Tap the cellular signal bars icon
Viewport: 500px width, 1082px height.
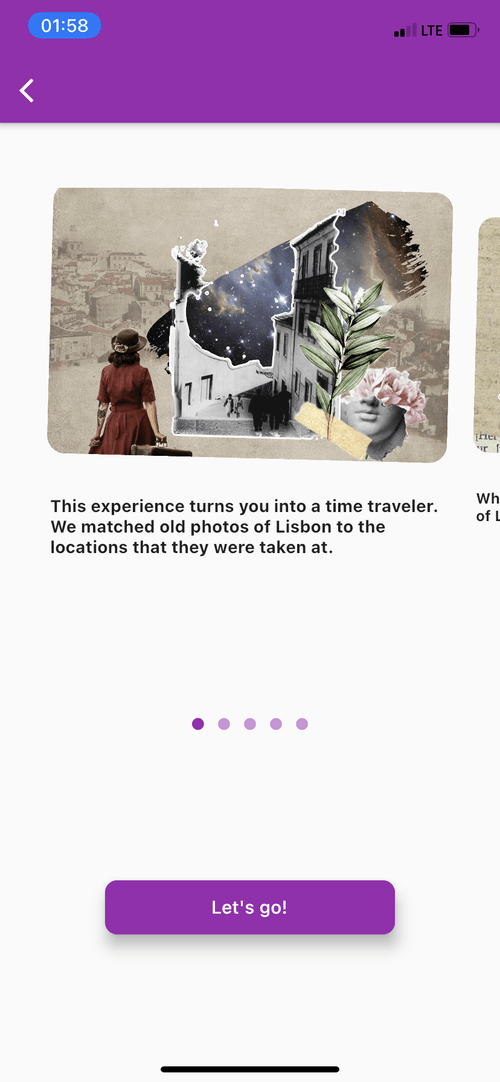click(x=405, y=30)
